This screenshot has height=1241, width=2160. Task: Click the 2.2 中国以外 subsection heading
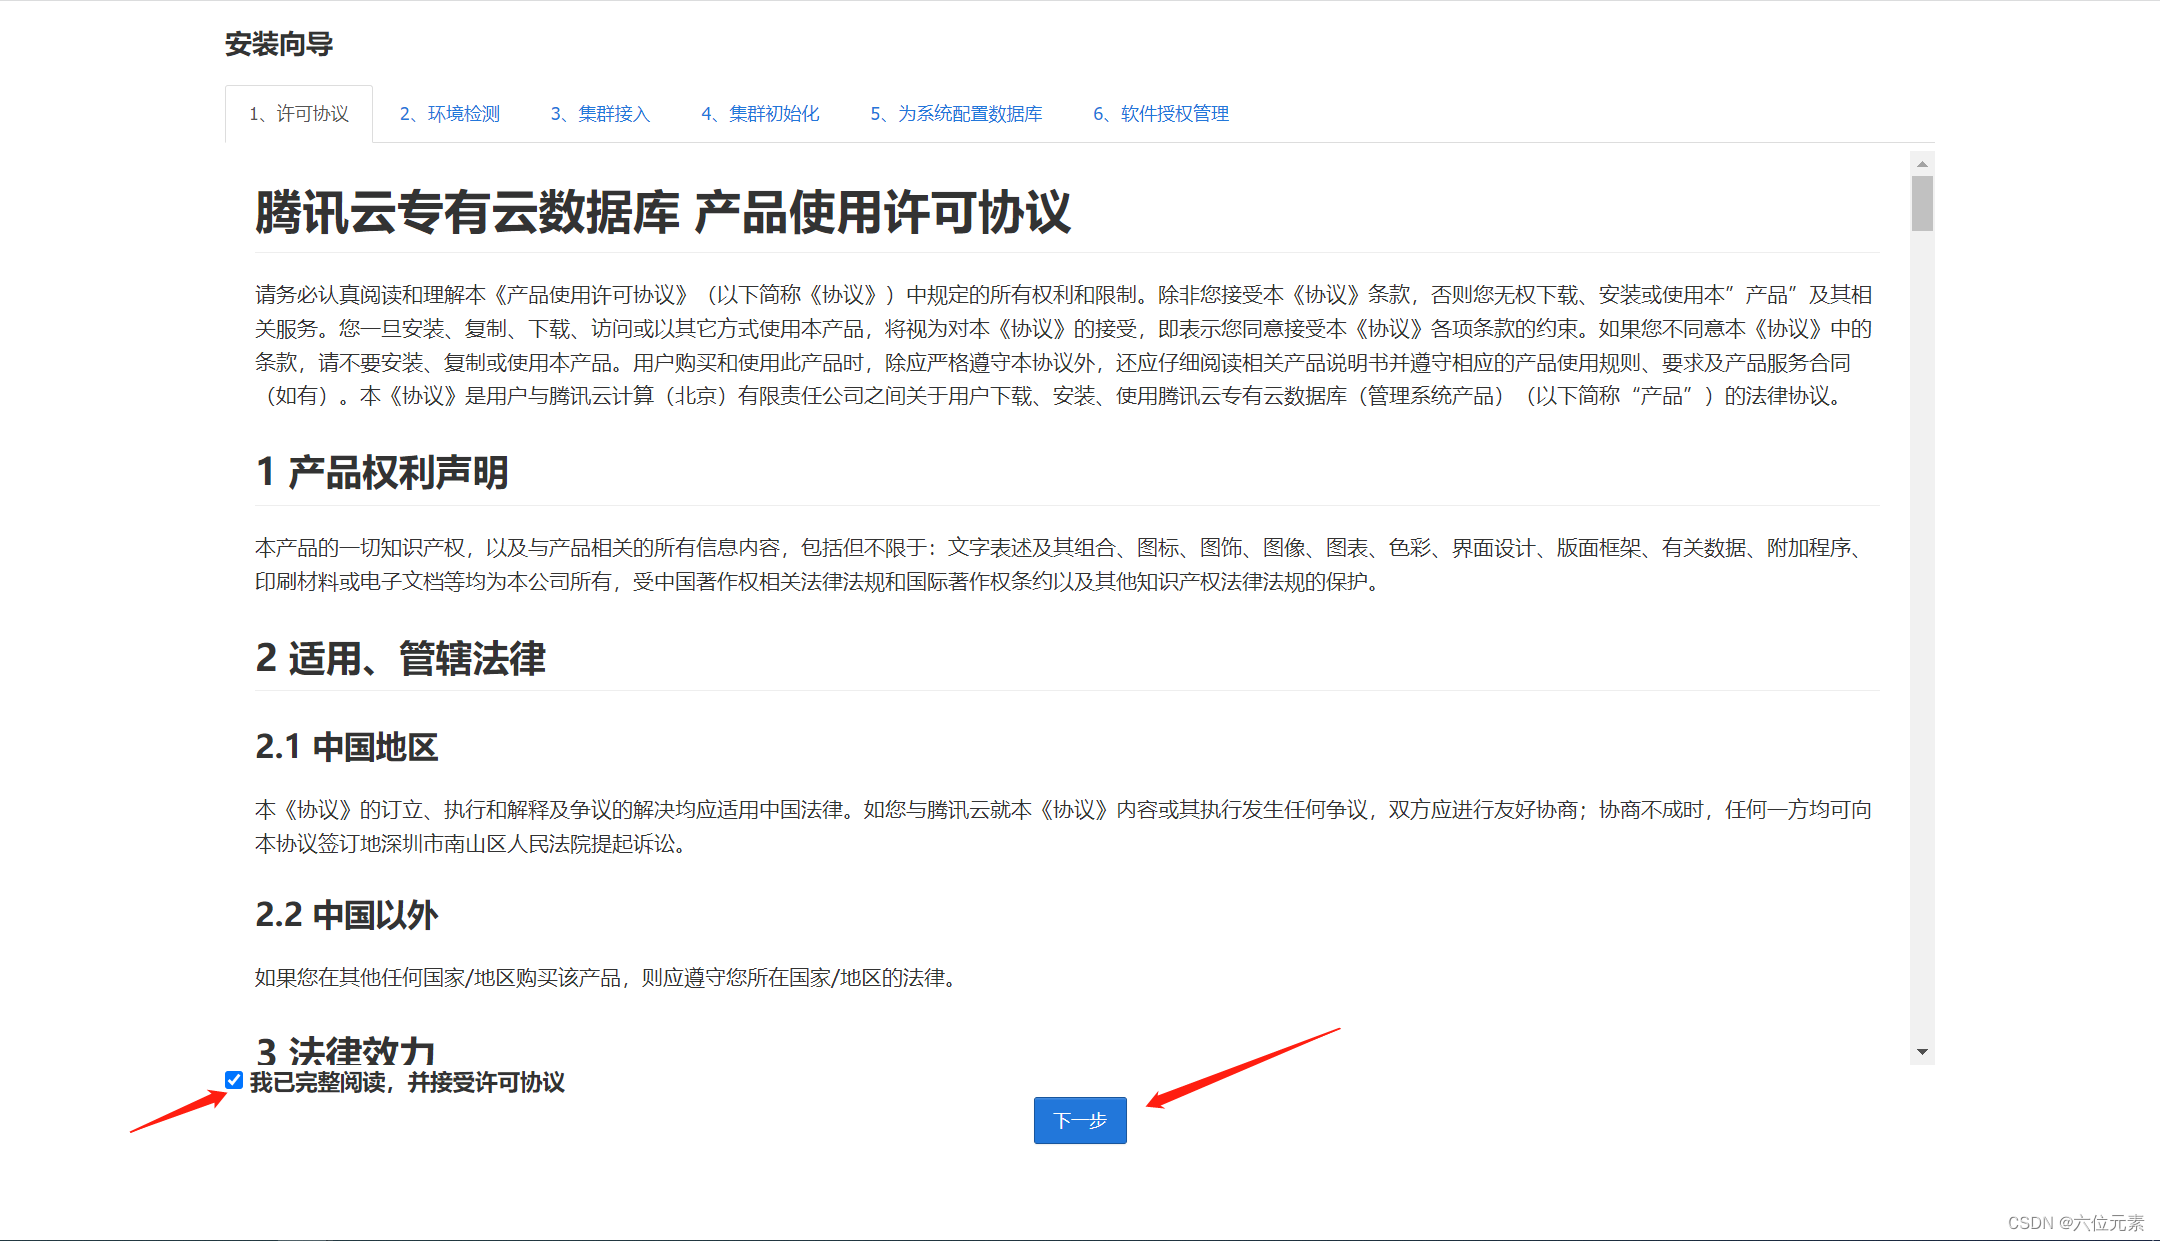click(x=346, y=914)
